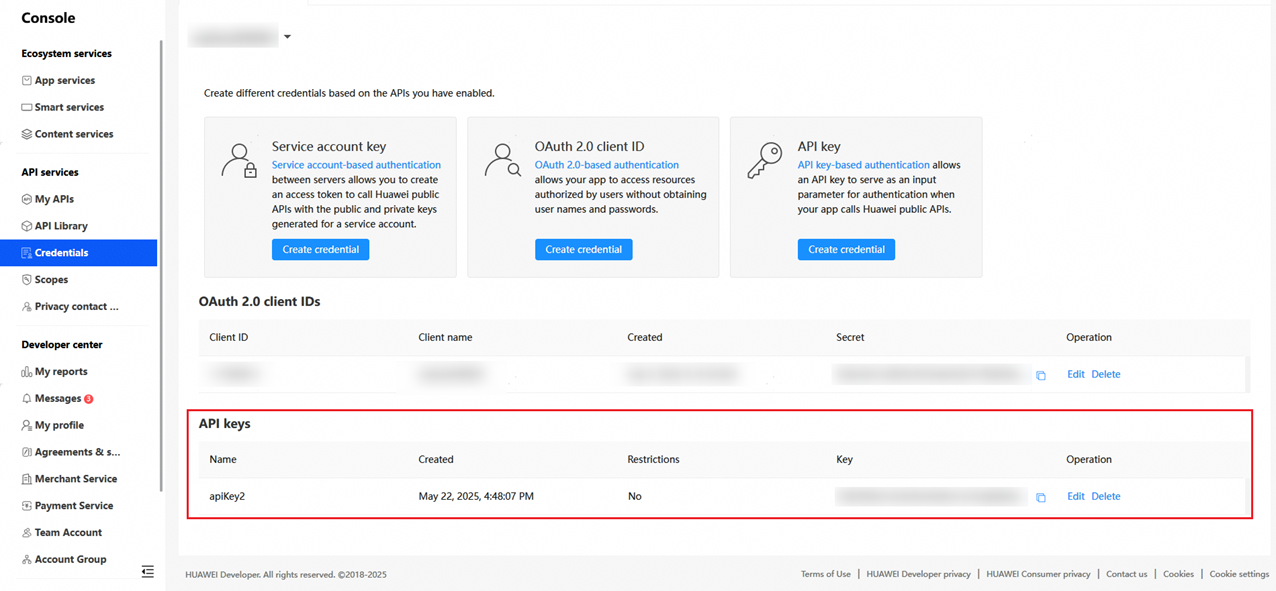Click the apiKey2 name cell
Image resolution: width=1276 pixels, height=591 pixels.
227,496
